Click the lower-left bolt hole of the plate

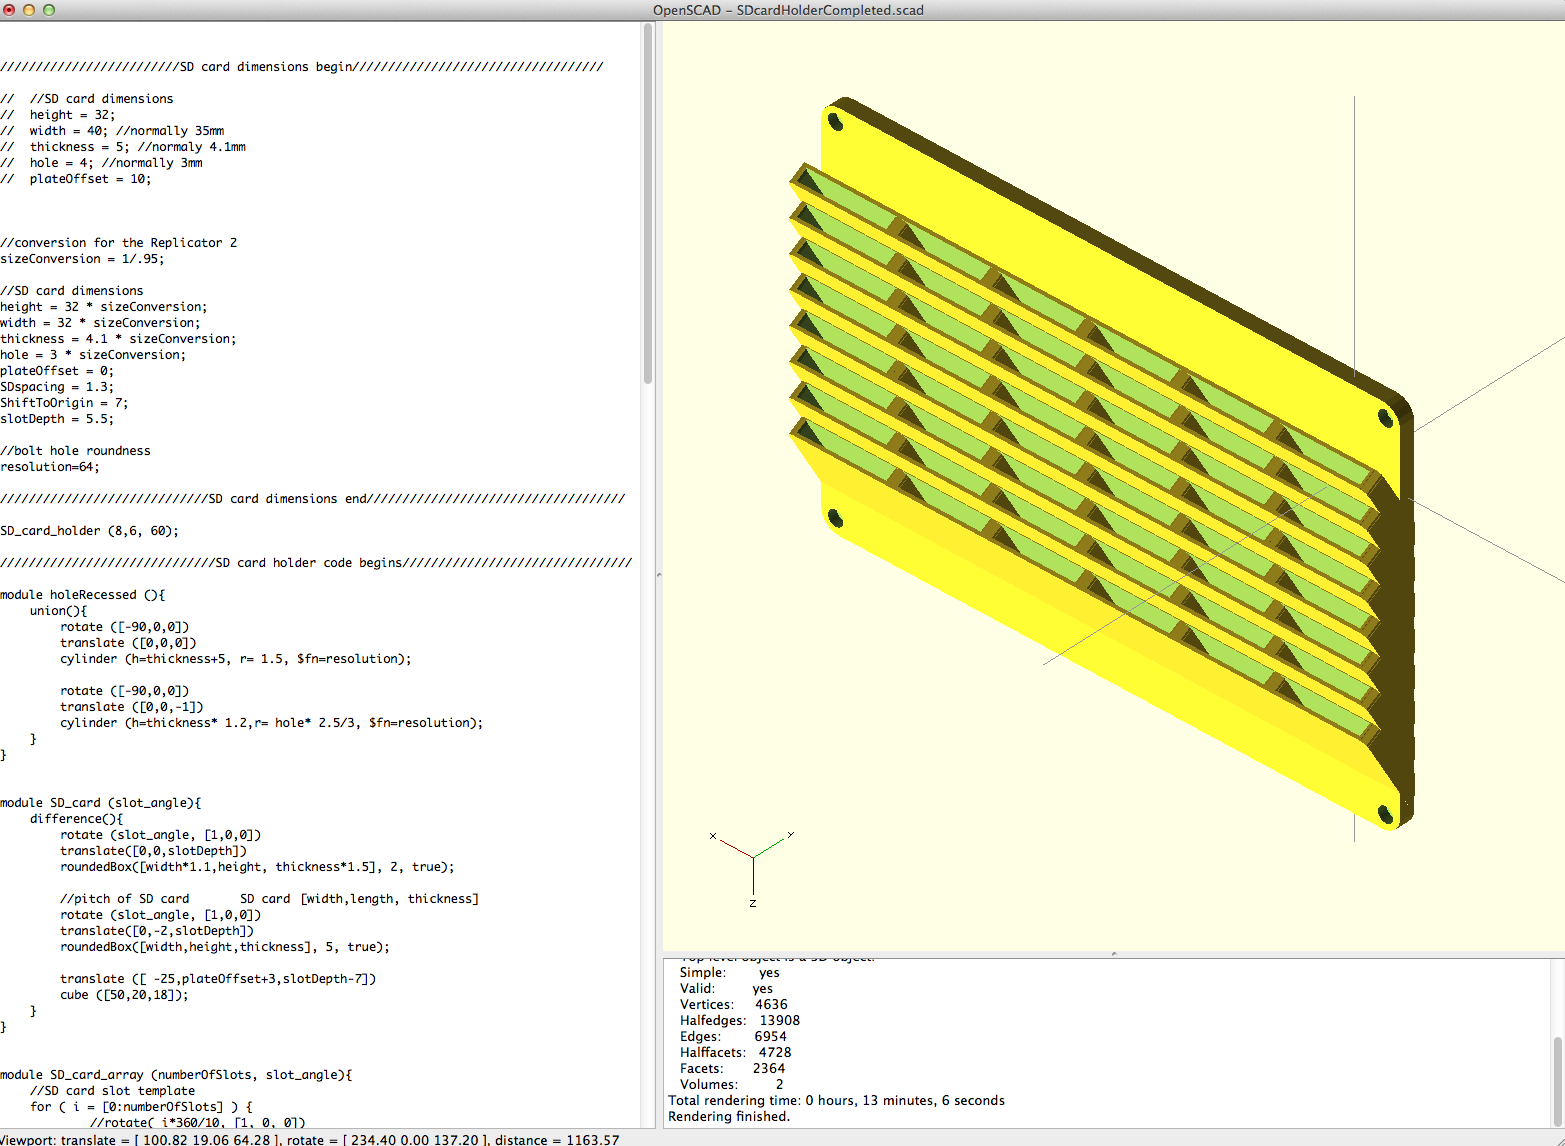coord(835,517)
